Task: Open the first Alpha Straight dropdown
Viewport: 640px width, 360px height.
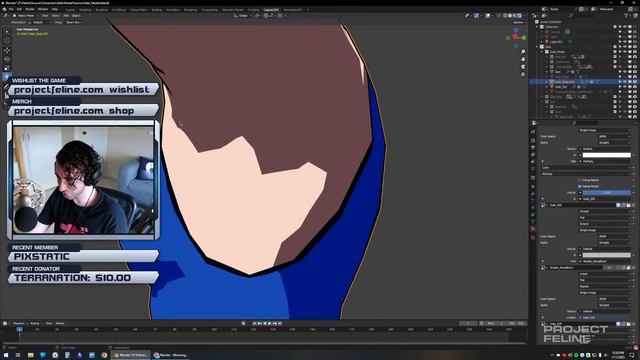Action: [x=614, y=142]
